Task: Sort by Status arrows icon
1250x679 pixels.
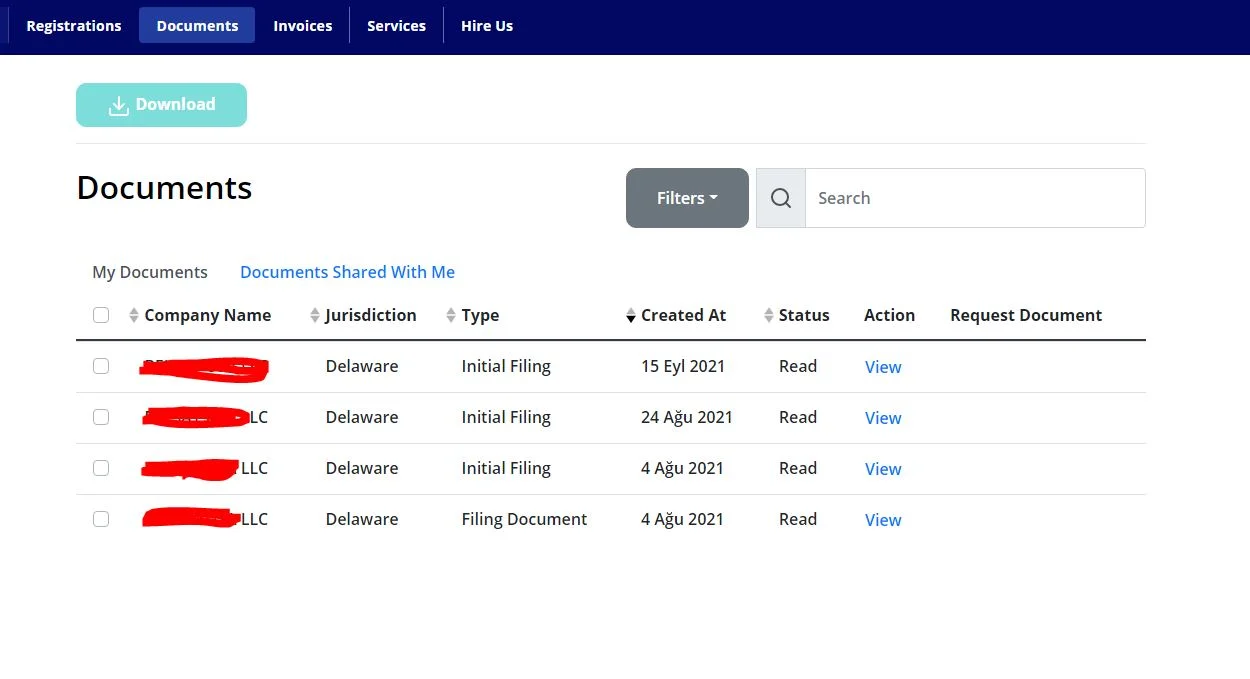Action: (769, 316)
